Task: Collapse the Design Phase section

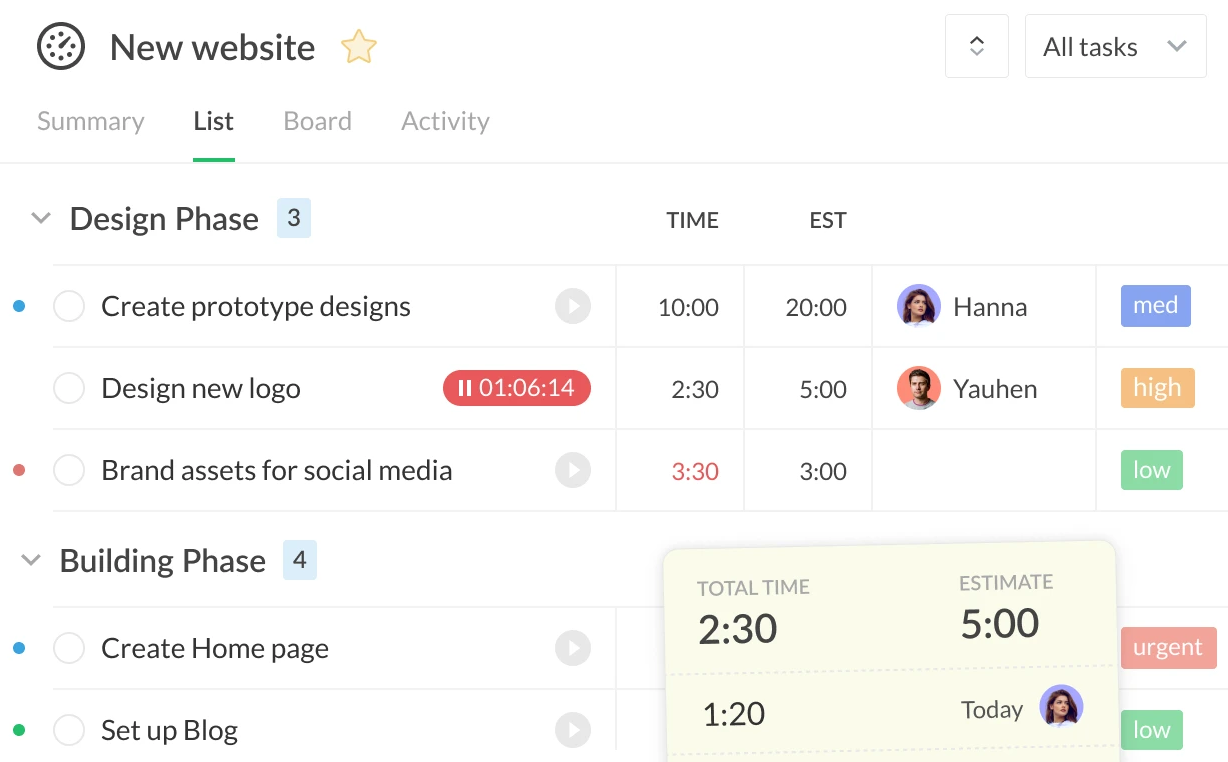Action: coord(41,218)
